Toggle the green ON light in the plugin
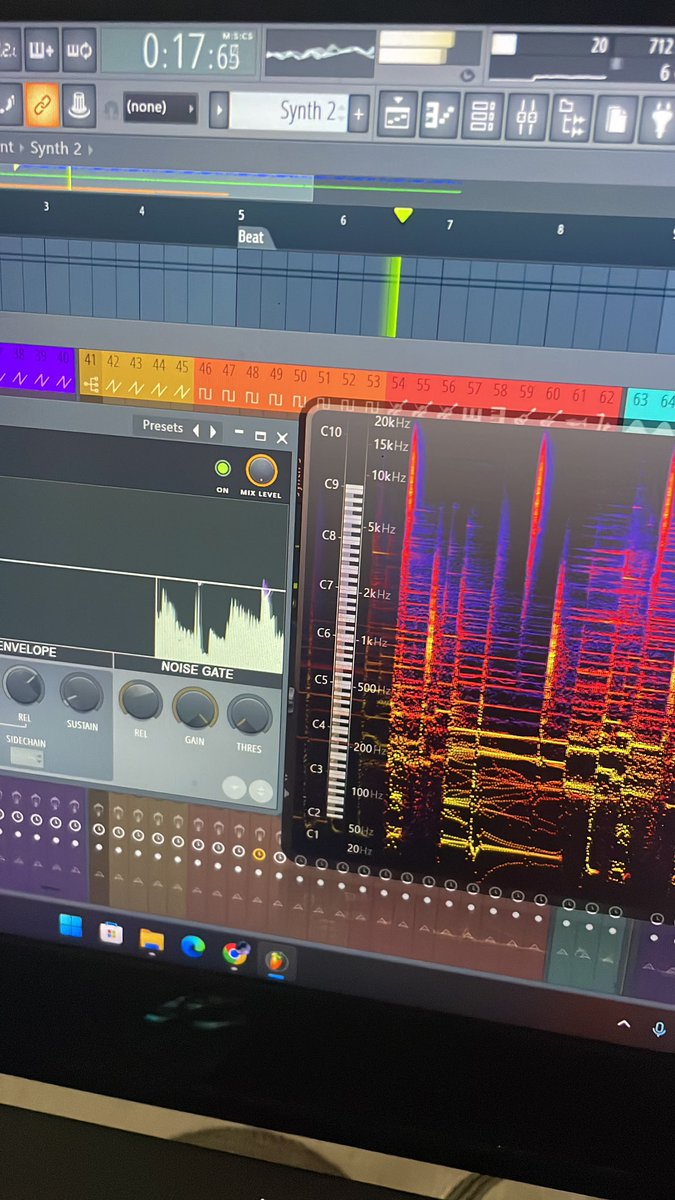This screenshot has width=675, height=1200. tap(222, 469)
